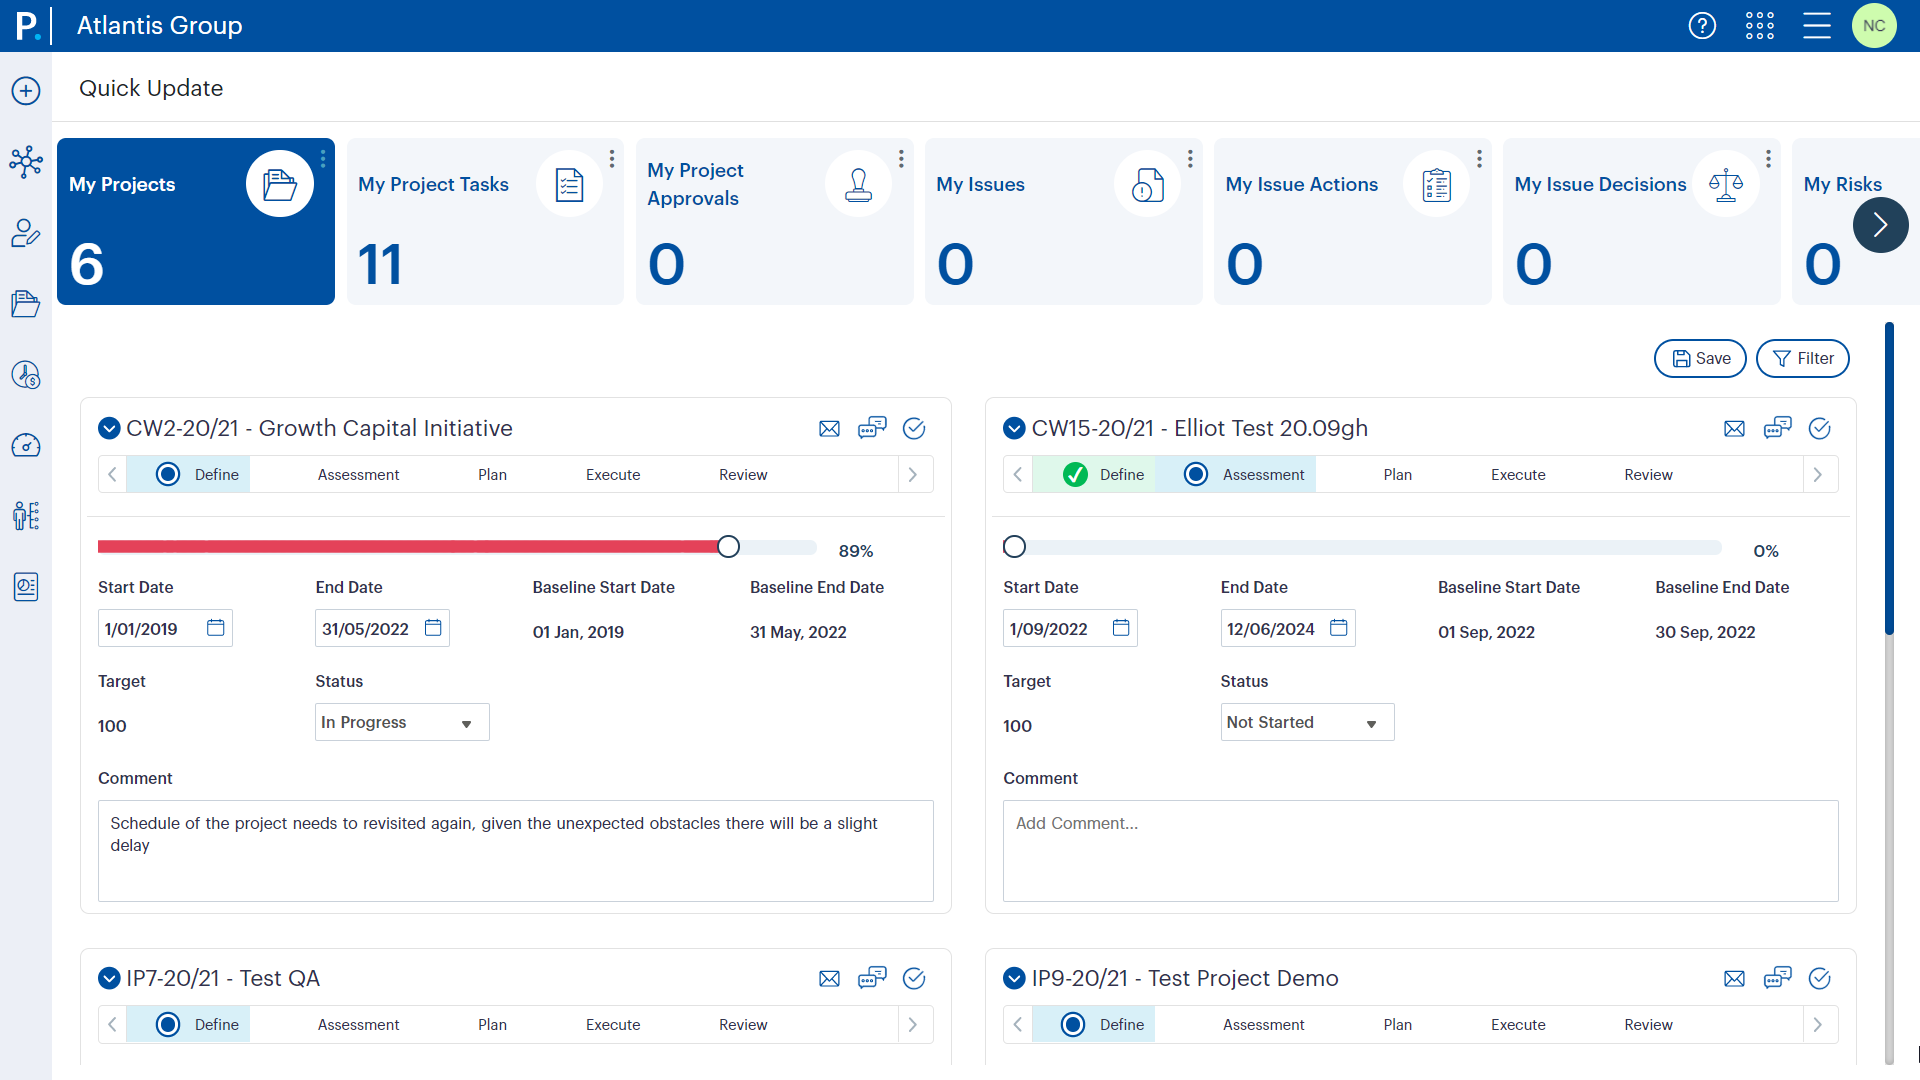Click the Filter button
Screen dimensions: 1920x1080
(1802, 359)
